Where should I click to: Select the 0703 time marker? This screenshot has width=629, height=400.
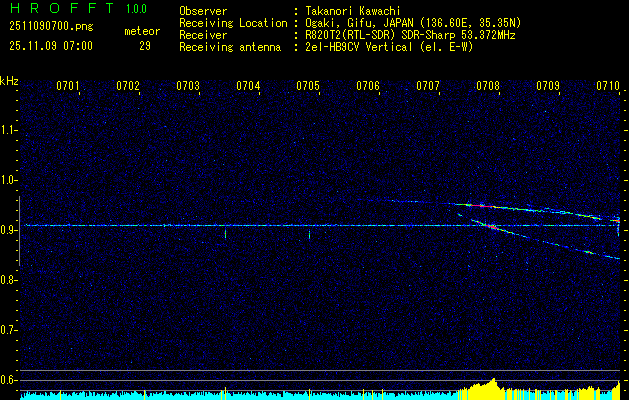[x=188, y=86]
